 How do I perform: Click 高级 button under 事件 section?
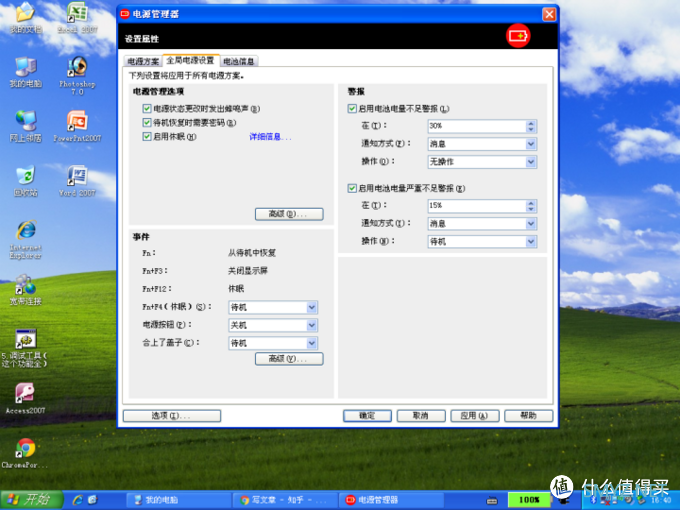click(x=289, y=359)
